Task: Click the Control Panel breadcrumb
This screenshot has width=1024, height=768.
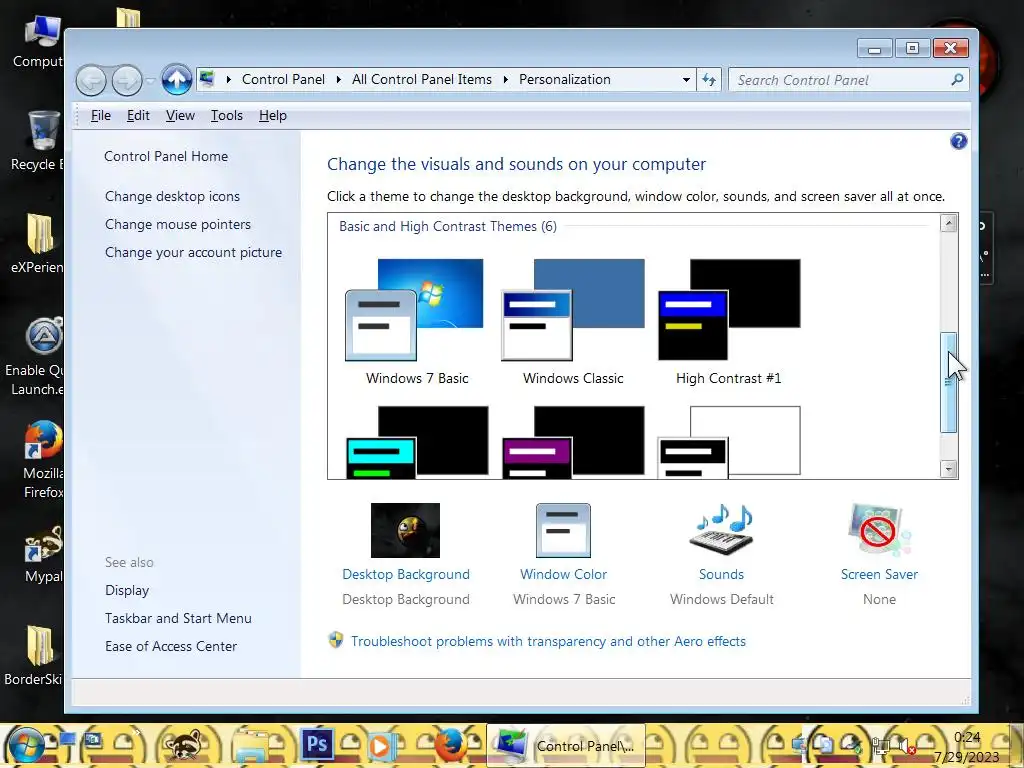Action: (283, 80)
